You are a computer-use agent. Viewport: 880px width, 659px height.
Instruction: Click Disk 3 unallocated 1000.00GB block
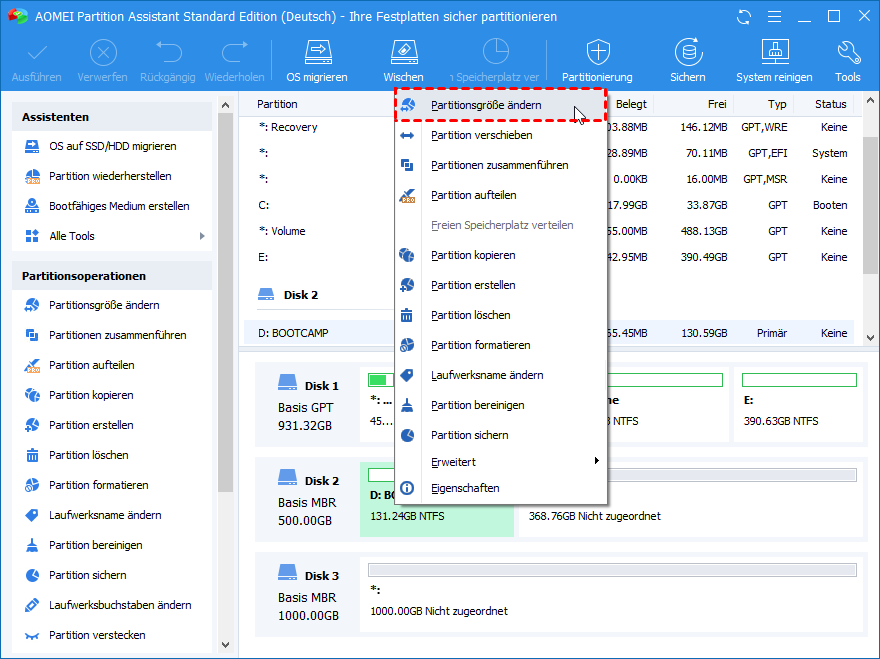(x=610, y=600)
